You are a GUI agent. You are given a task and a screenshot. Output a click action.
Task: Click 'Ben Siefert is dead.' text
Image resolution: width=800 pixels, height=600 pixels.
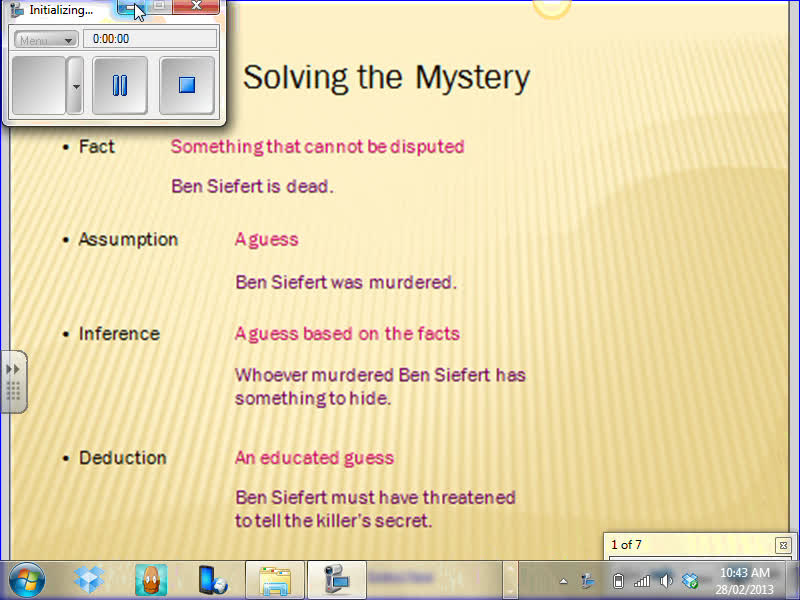(252, 186)
